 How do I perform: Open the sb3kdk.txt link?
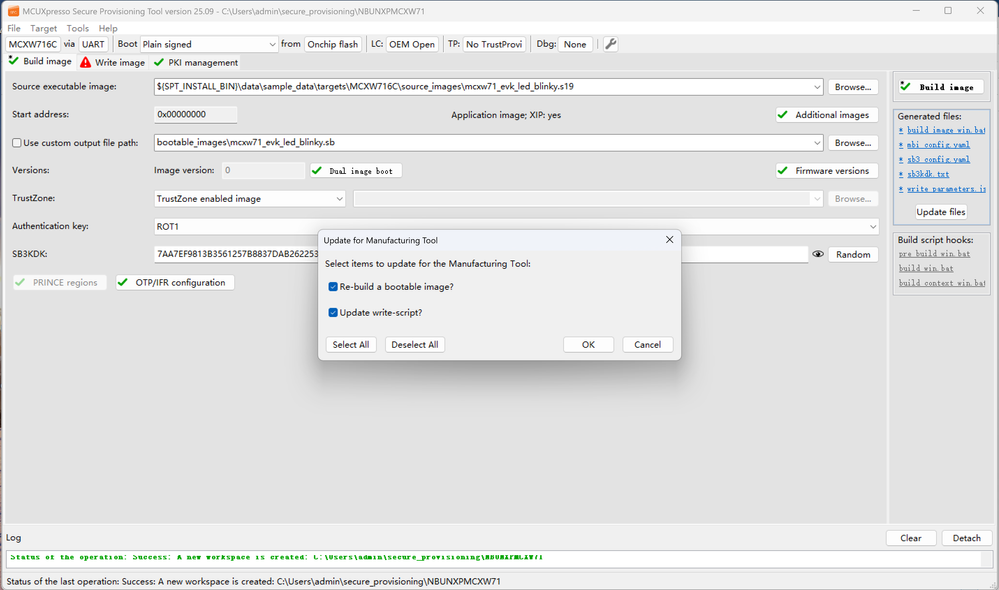click(x=928, y=175)
